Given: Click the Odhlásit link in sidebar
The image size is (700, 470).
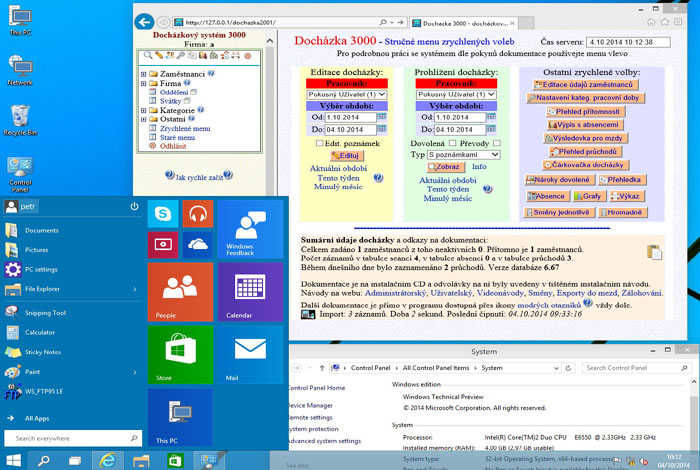Looking at the screenshot, I should point(173,146).
